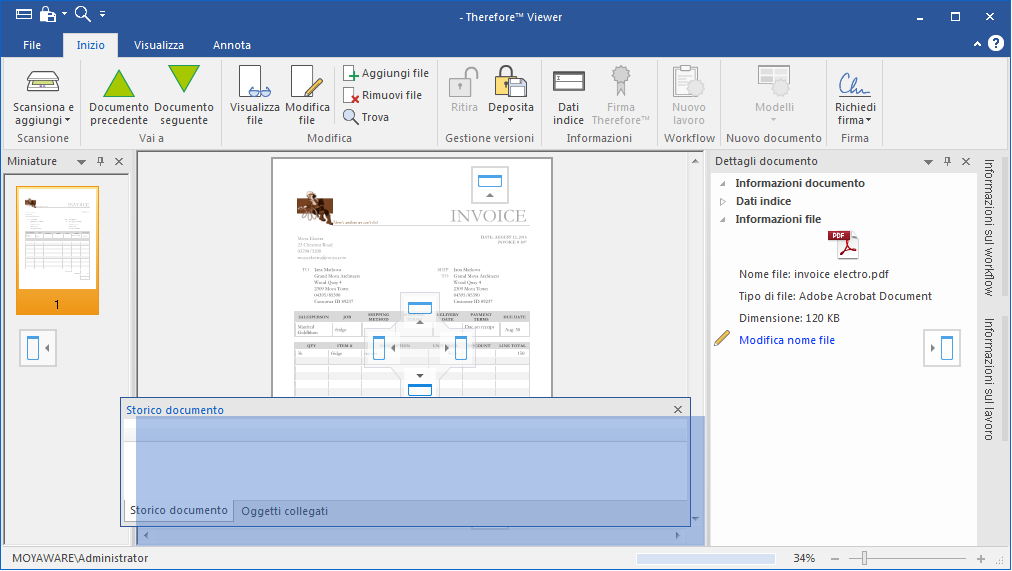Image resolution: width=1012 pixels, height=571 pixels.
Task: Click the Modifica nome file link
Action: click(786, 340)
